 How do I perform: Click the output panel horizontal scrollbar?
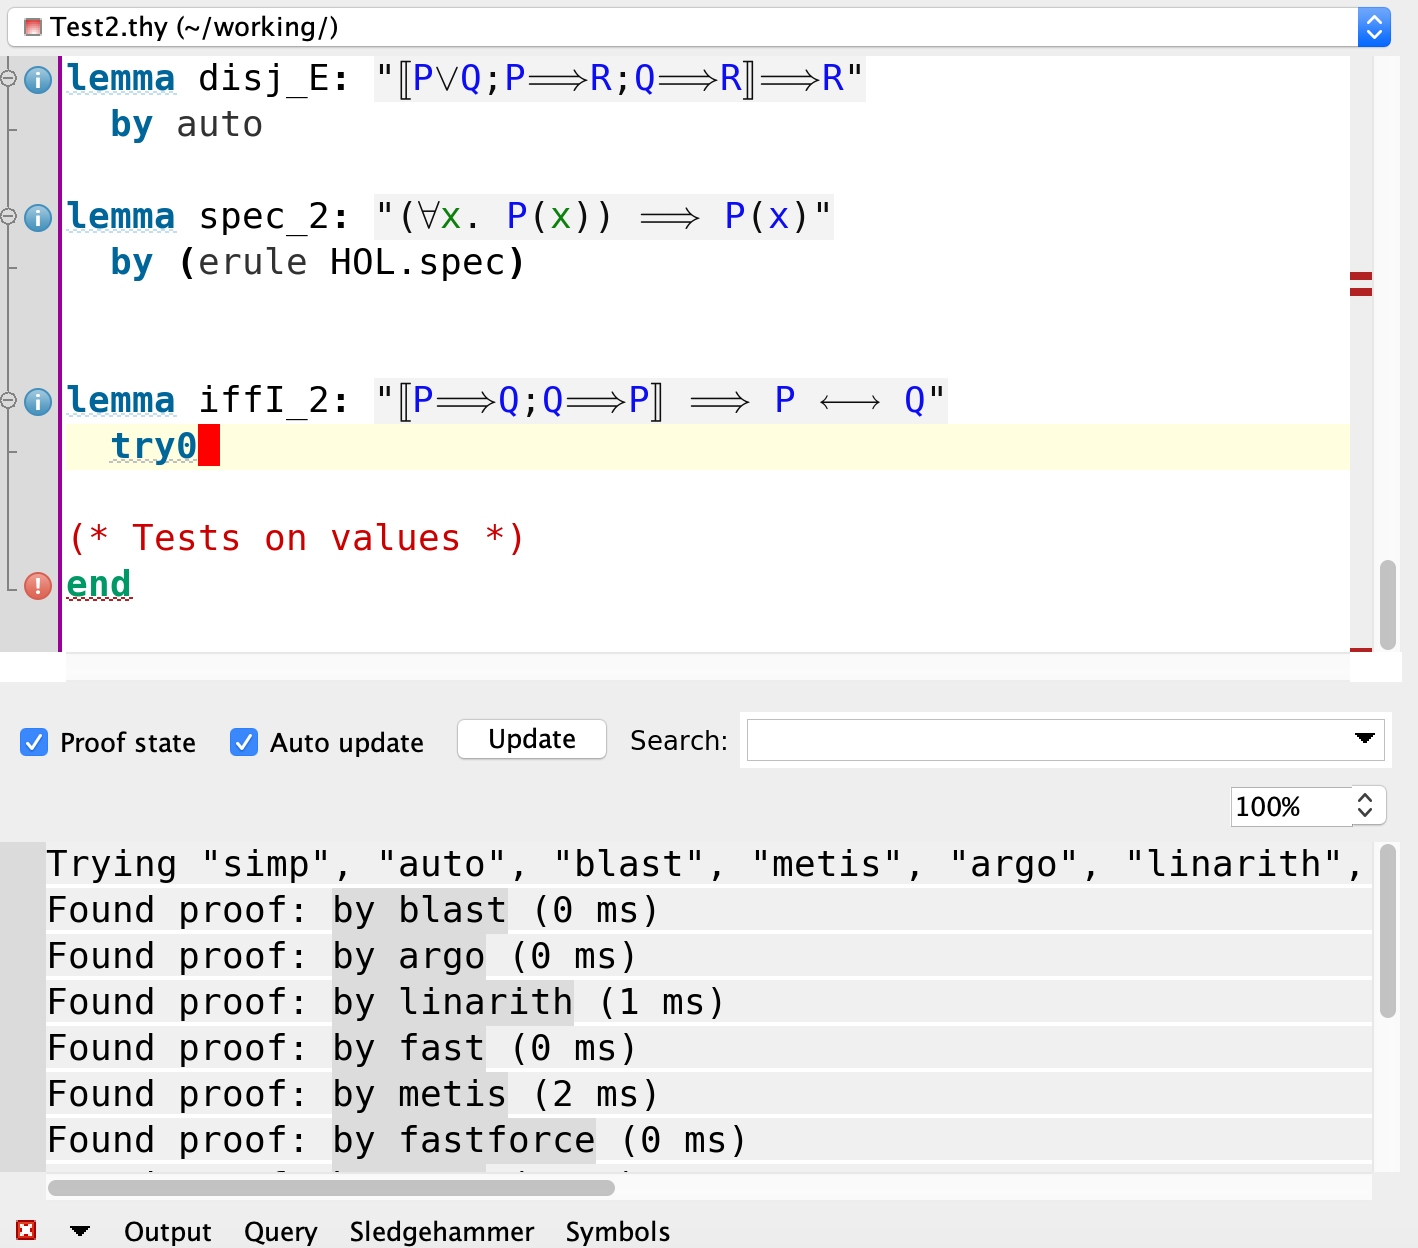coord(331,1188)
